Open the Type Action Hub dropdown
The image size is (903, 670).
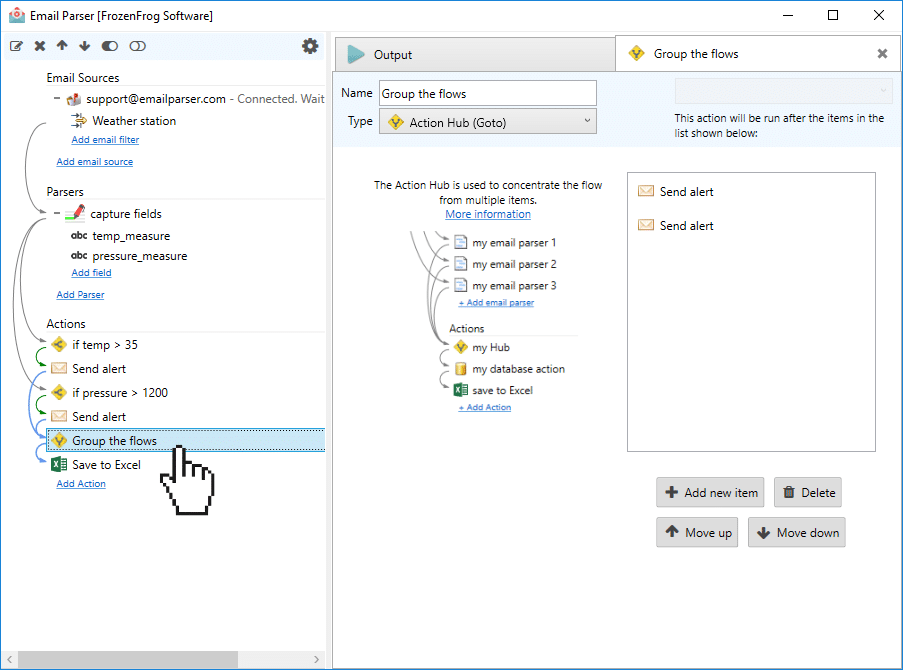coord(488,122)
